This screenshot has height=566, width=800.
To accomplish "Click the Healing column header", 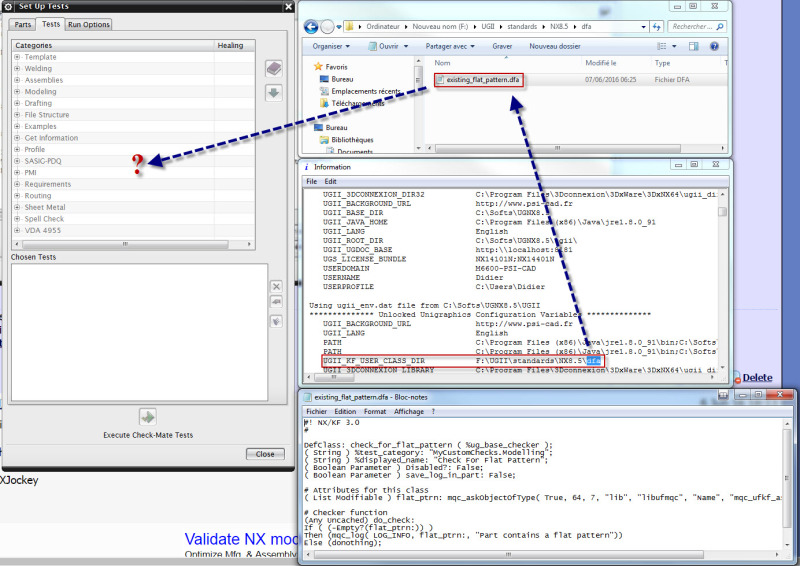I will click(234, 45).
